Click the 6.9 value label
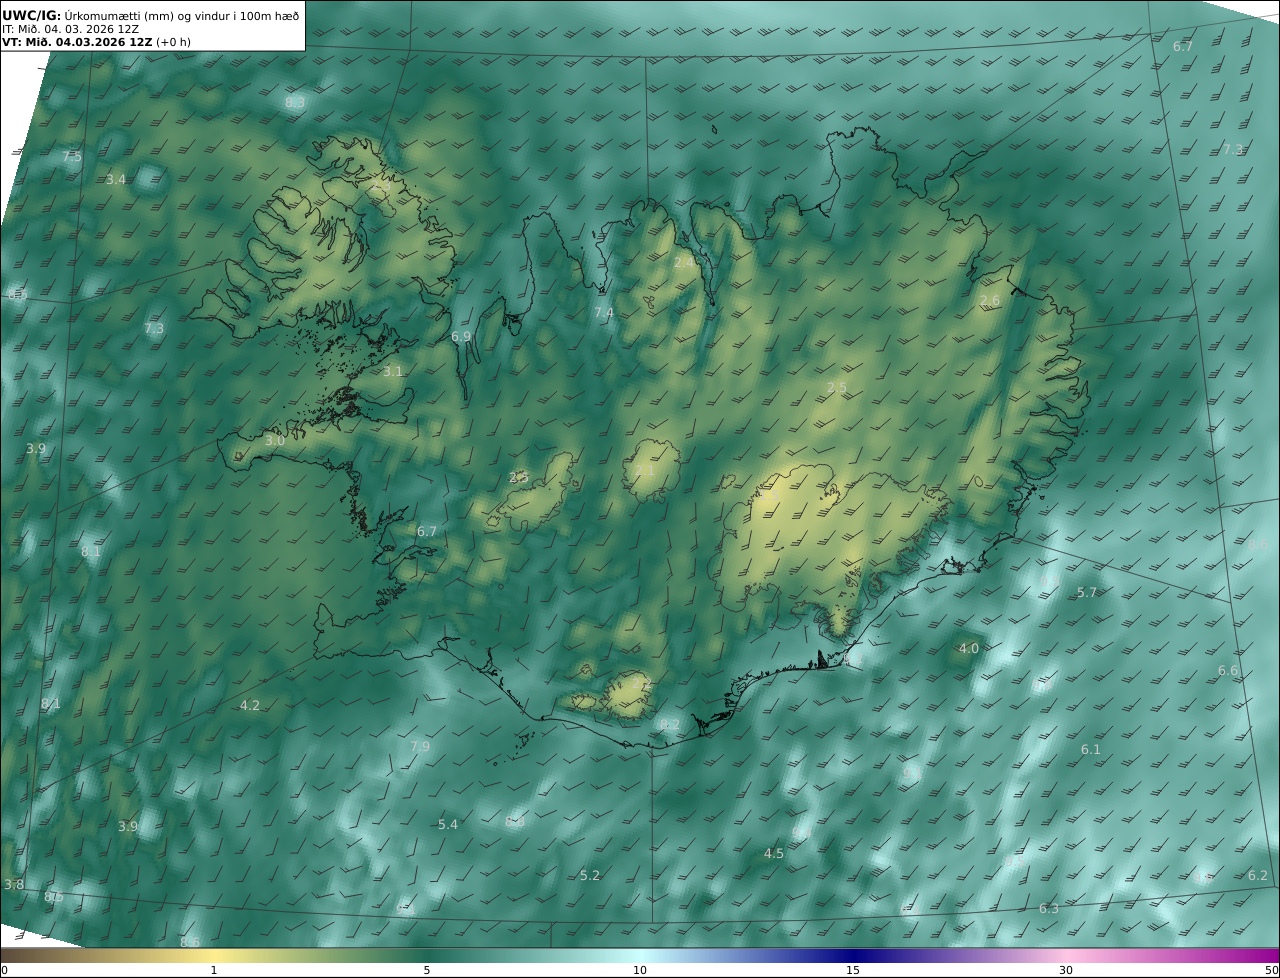The width and height of the screenshot is (1280, 978). click(x=461, y=337)
